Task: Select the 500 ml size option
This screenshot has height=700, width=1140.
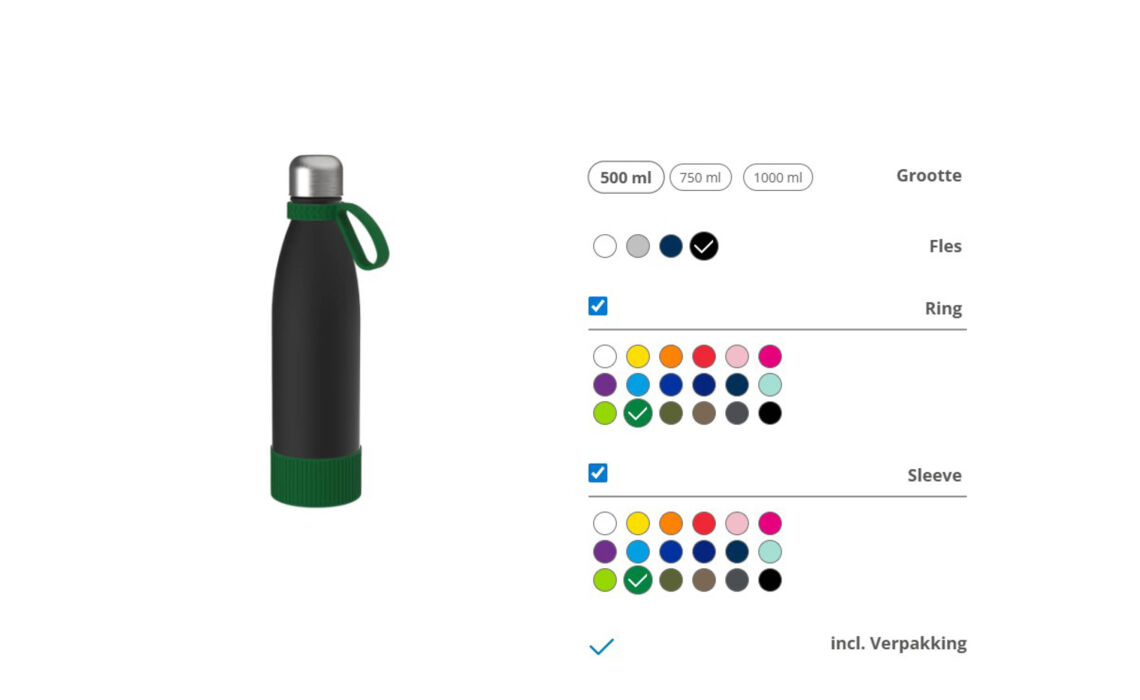Action: pyautogui.click(x=626, y=178)
